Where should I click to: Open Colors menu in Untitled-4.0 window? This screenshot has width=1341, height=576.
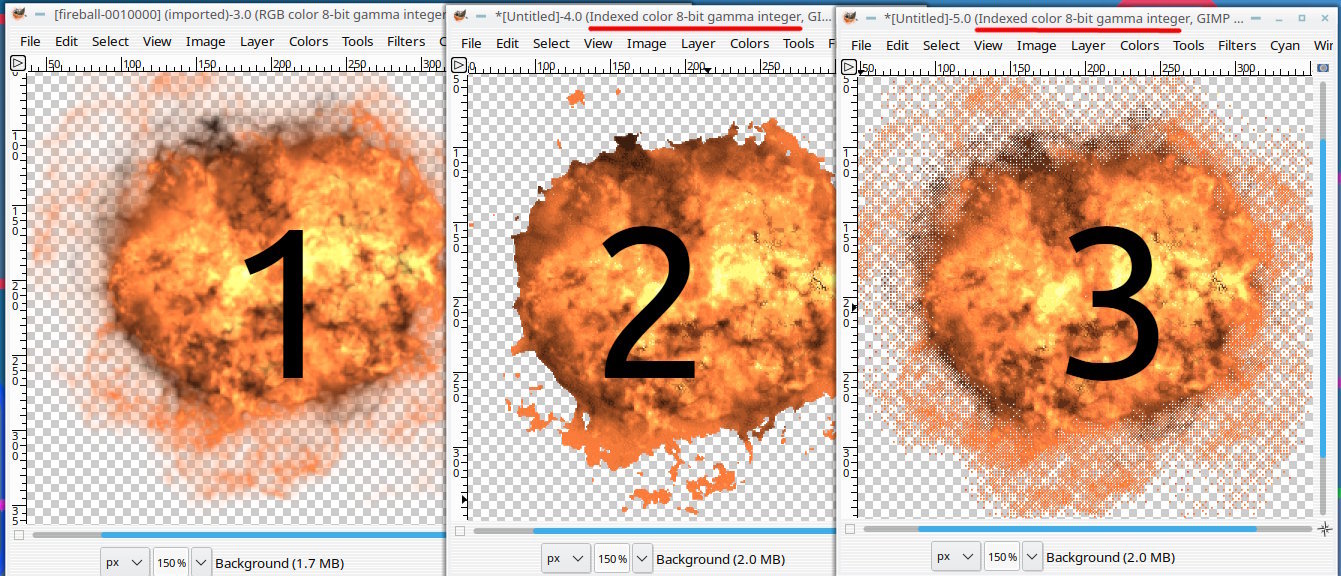[749, 43]
